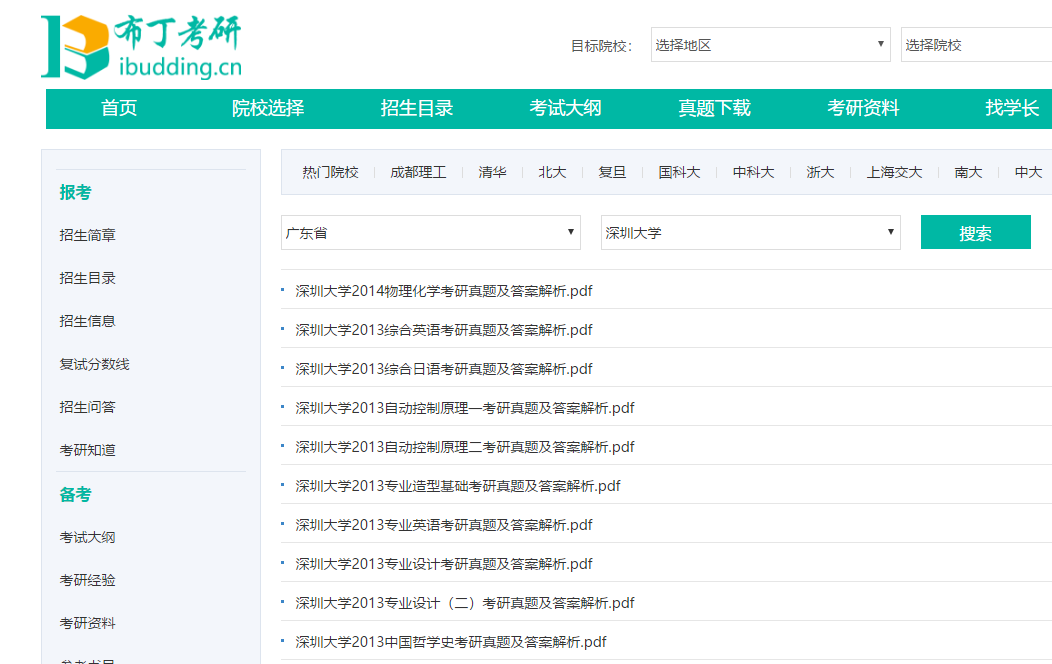Open 深圳大学2013自动控制原理一考研真题 pdf

[x=464, y=408]
